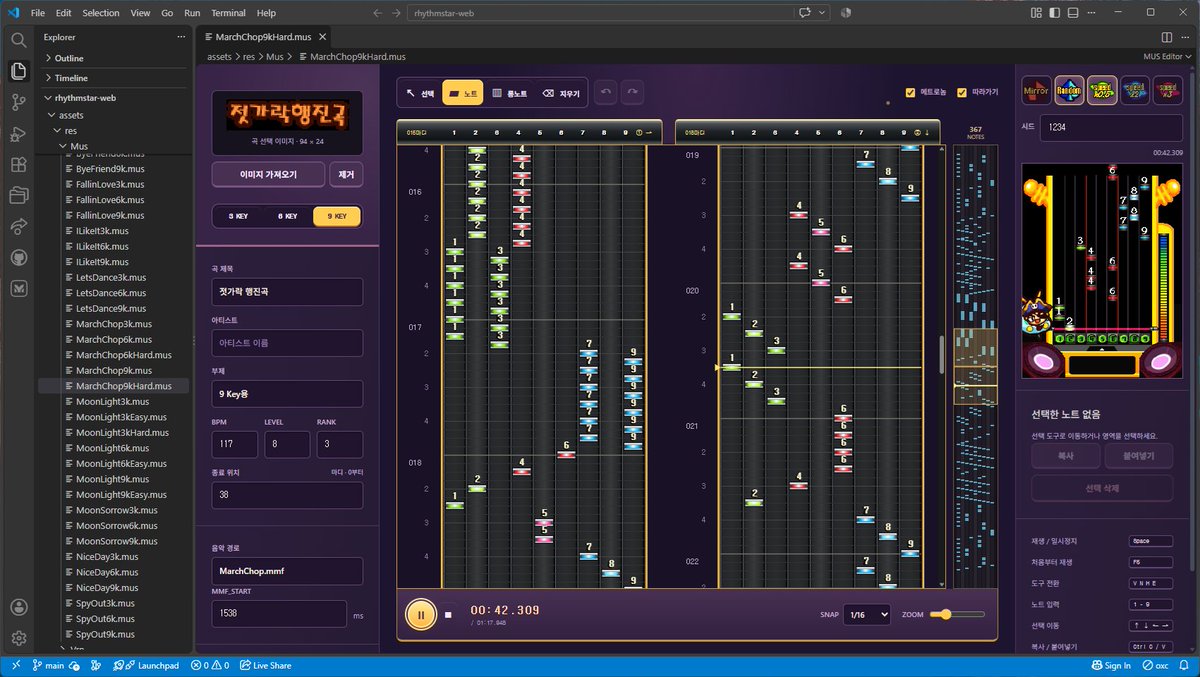Image resolution: width=1200 pixels, height=677 pixels.
Task: Open the MUS Editor dropdown at top right
Action: 1167,57
